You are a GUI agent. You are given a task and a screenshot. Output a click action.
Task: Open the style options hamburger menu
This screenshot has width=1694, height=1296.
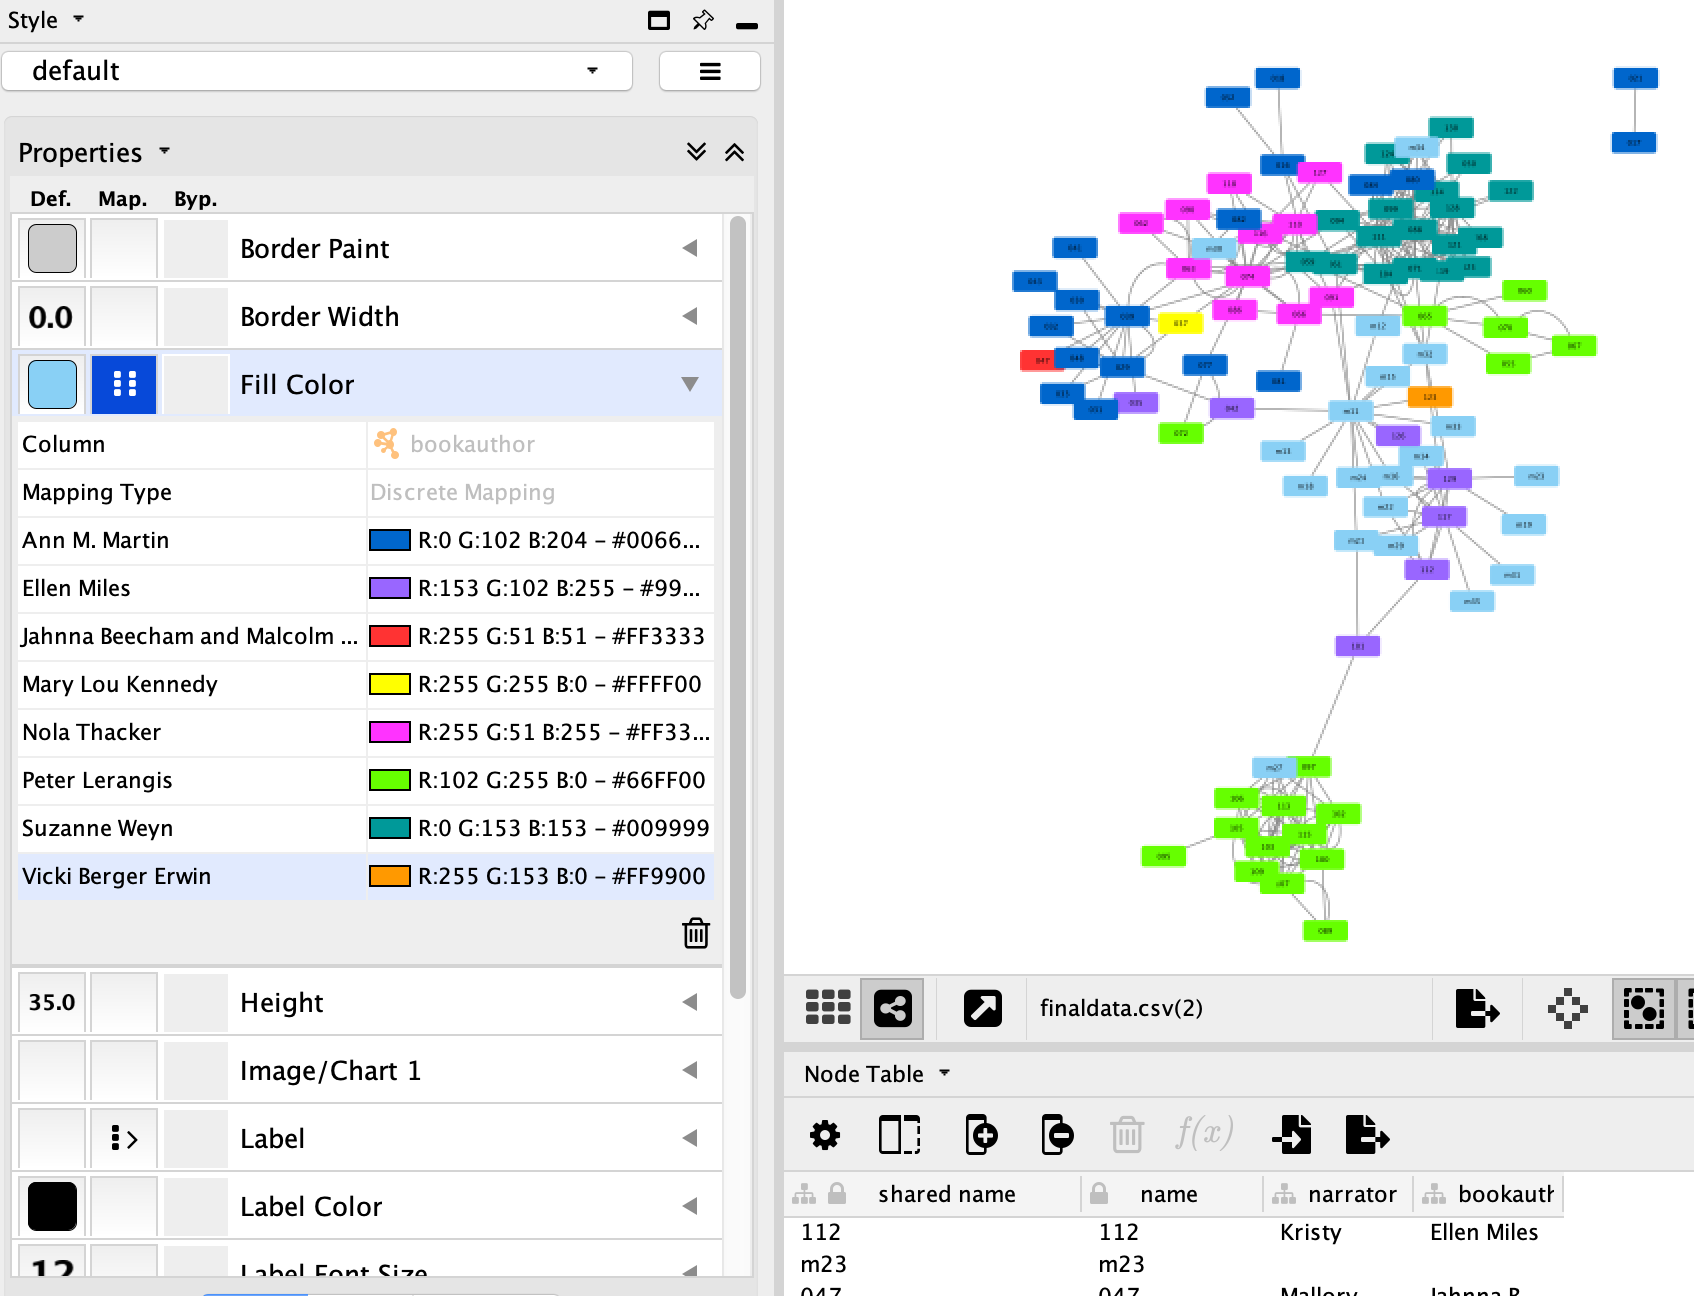[x=710, y=71]
